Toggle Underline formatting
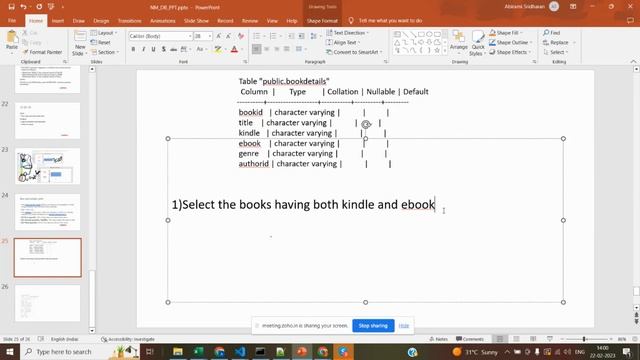 click(153, 49)
